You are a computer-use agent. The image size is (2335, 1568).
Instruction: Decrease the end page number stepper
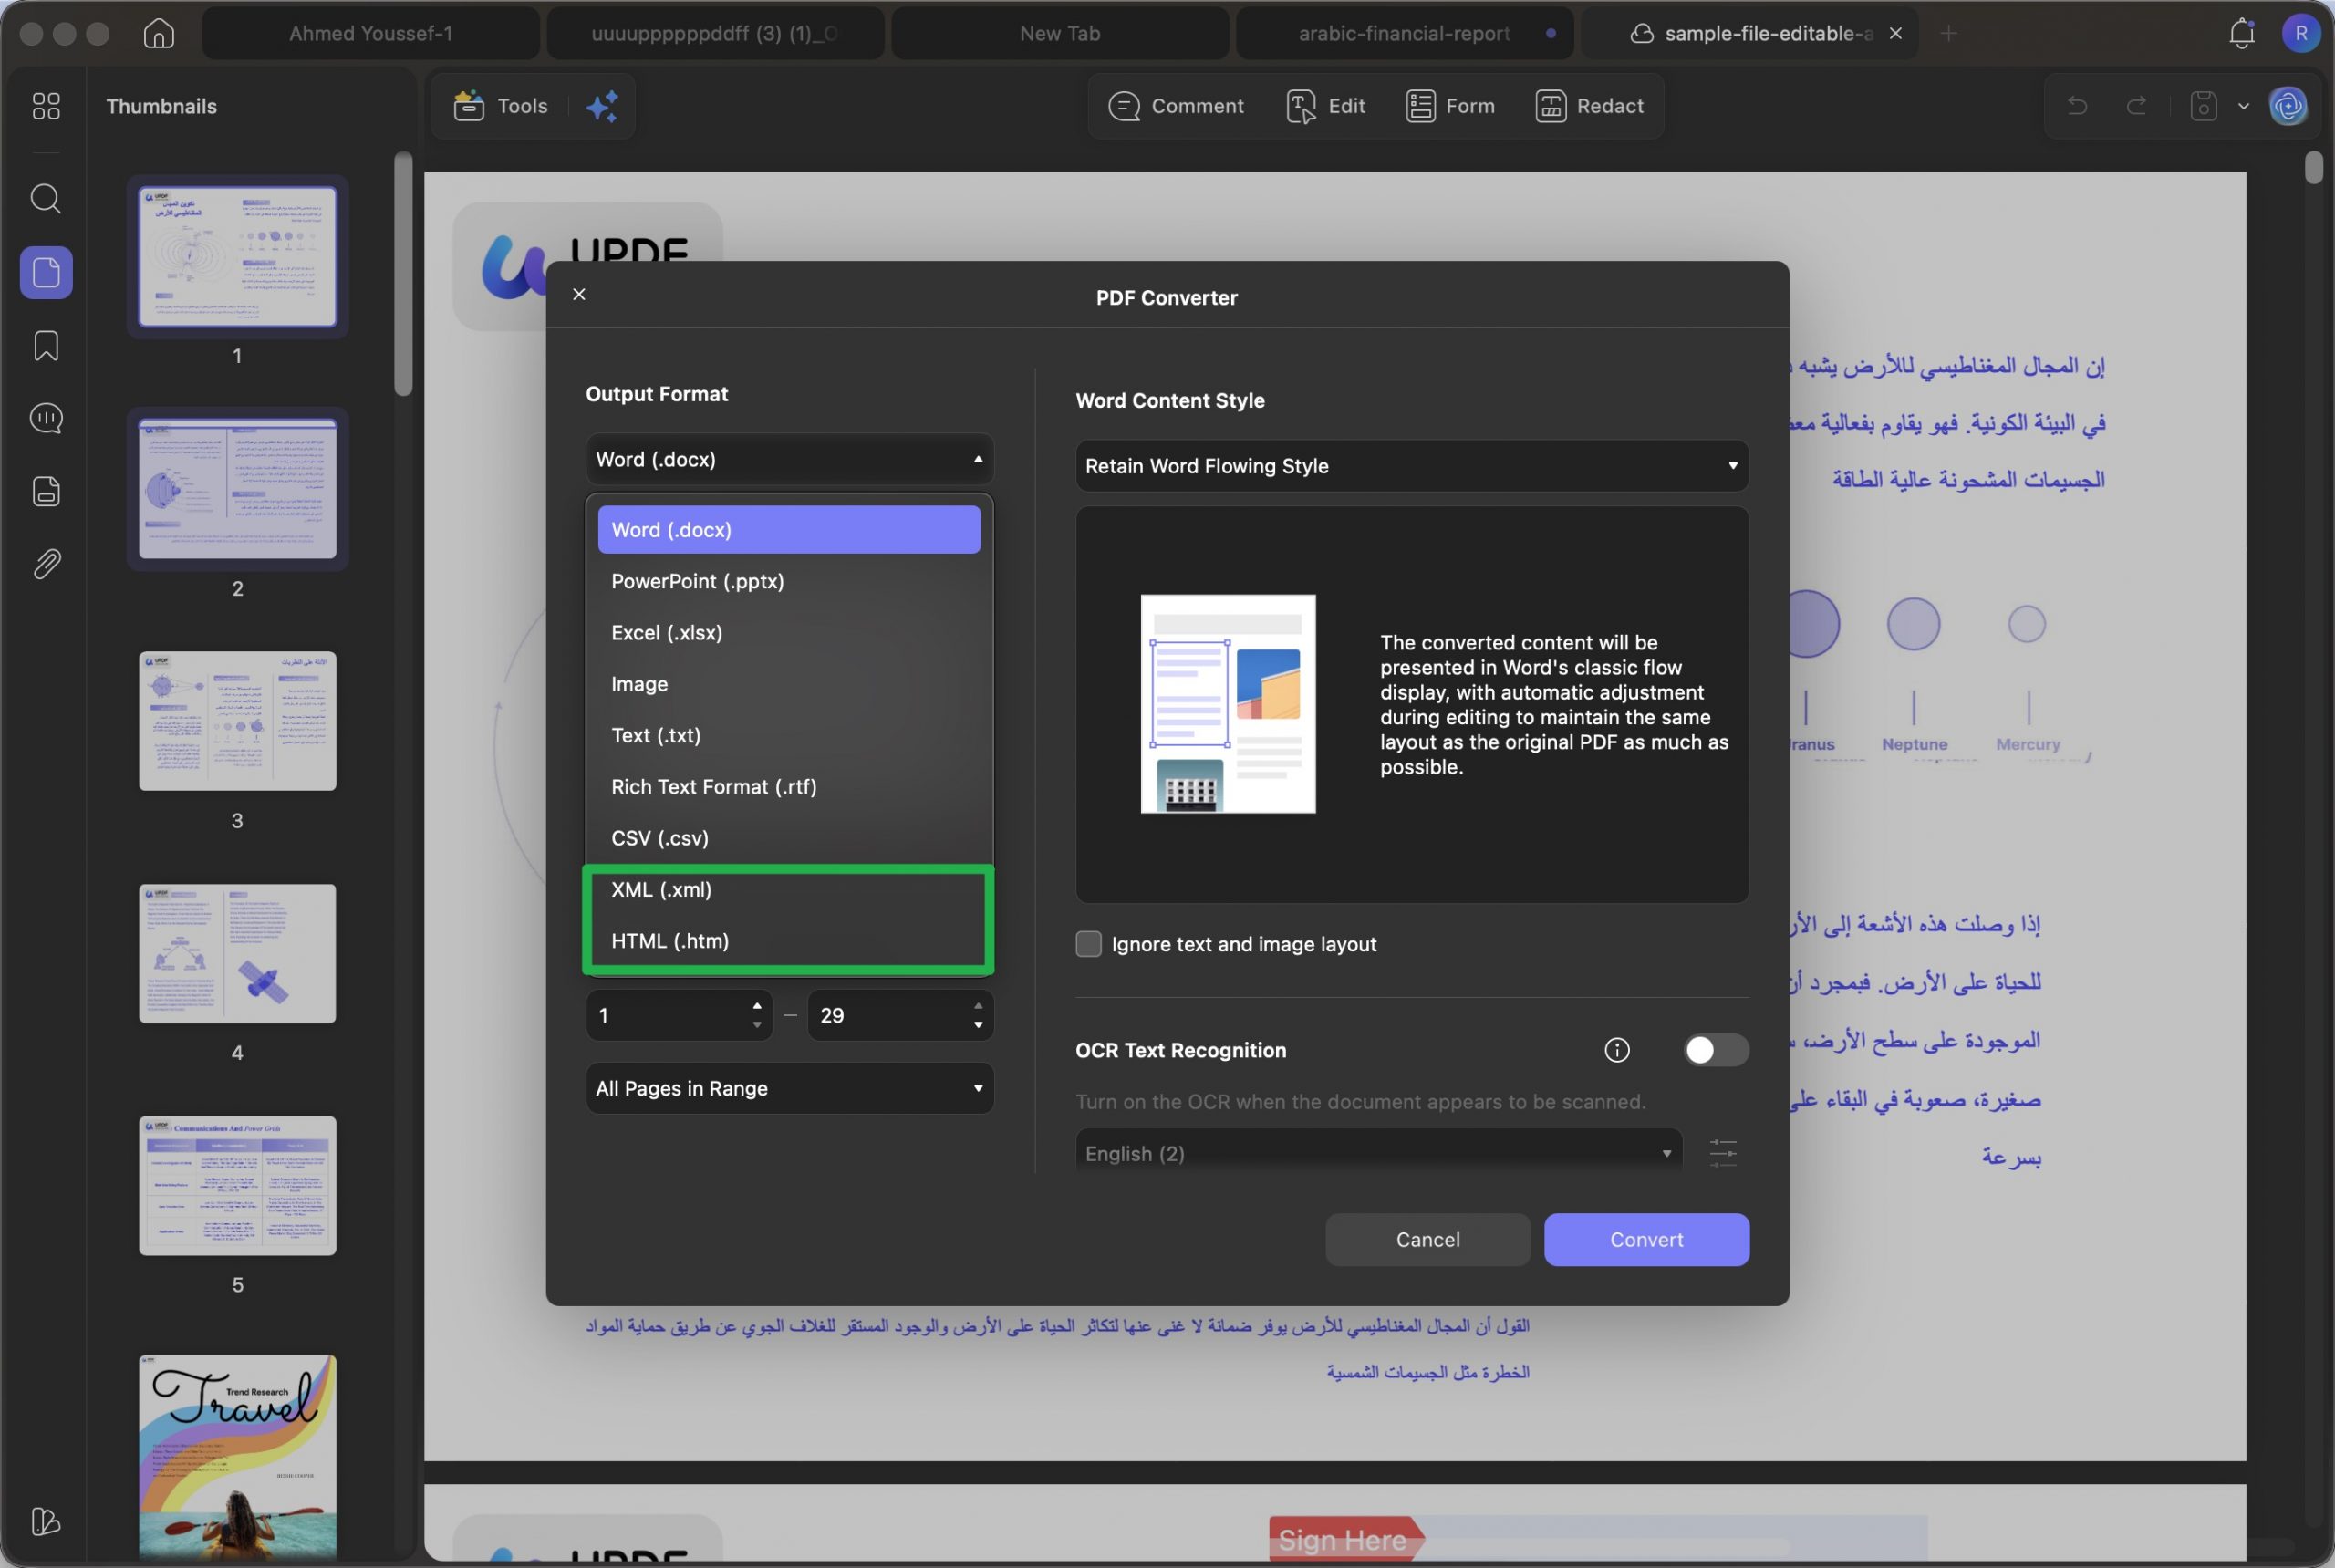pyautogui.click(x=978, y=1025)
